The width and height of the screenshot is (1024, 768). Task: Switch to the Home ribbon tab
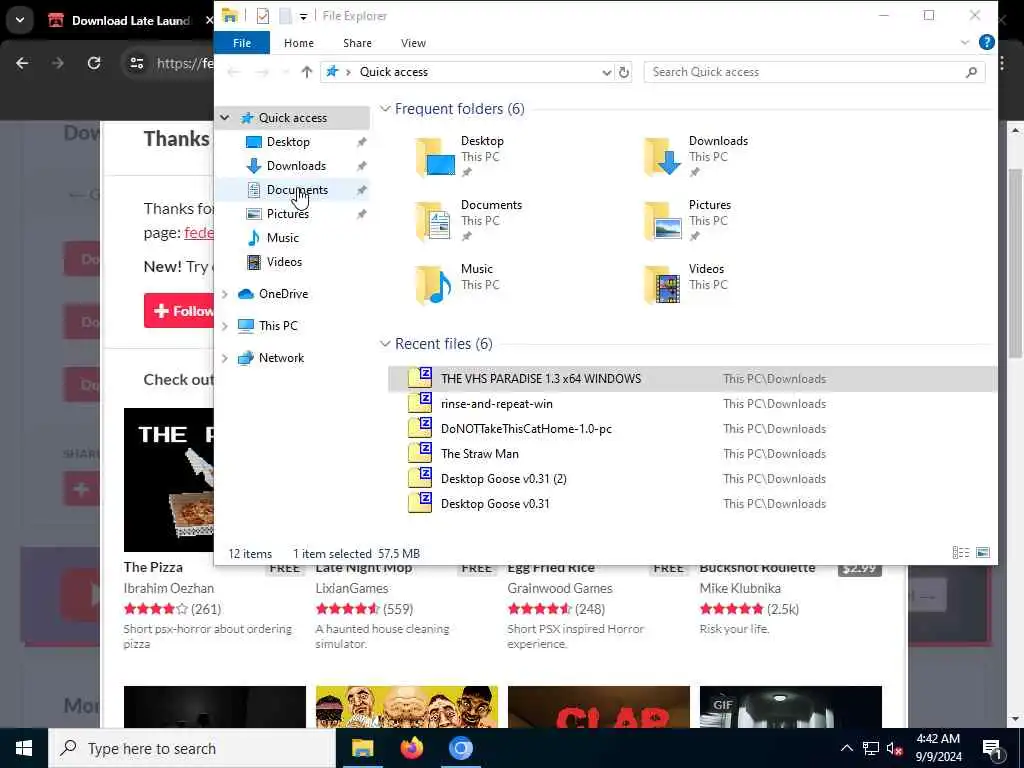[x=298, y=43]
